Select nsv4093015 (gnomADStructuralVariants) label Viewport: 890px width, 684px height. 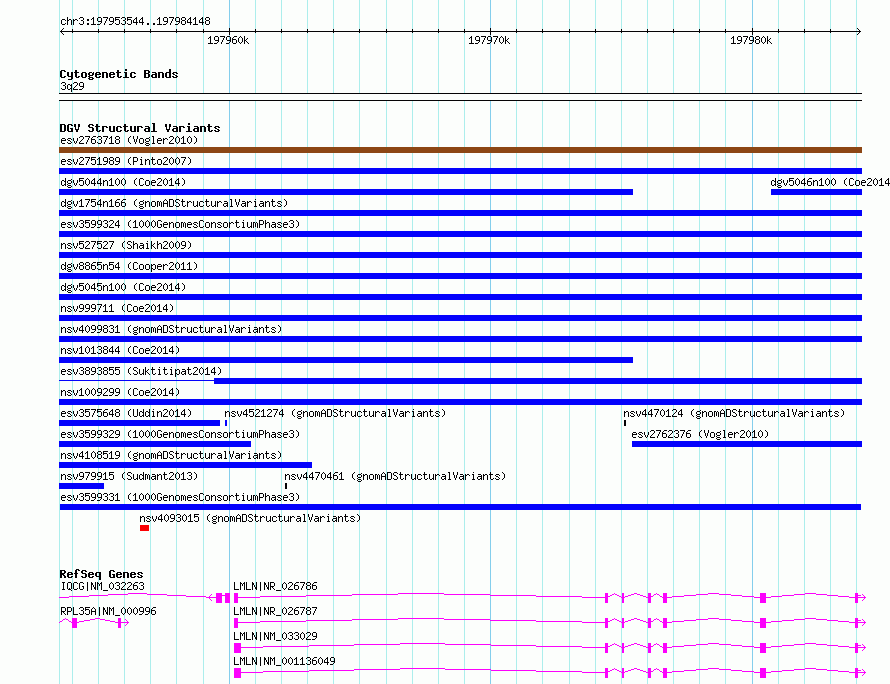(x=250, y=518)
